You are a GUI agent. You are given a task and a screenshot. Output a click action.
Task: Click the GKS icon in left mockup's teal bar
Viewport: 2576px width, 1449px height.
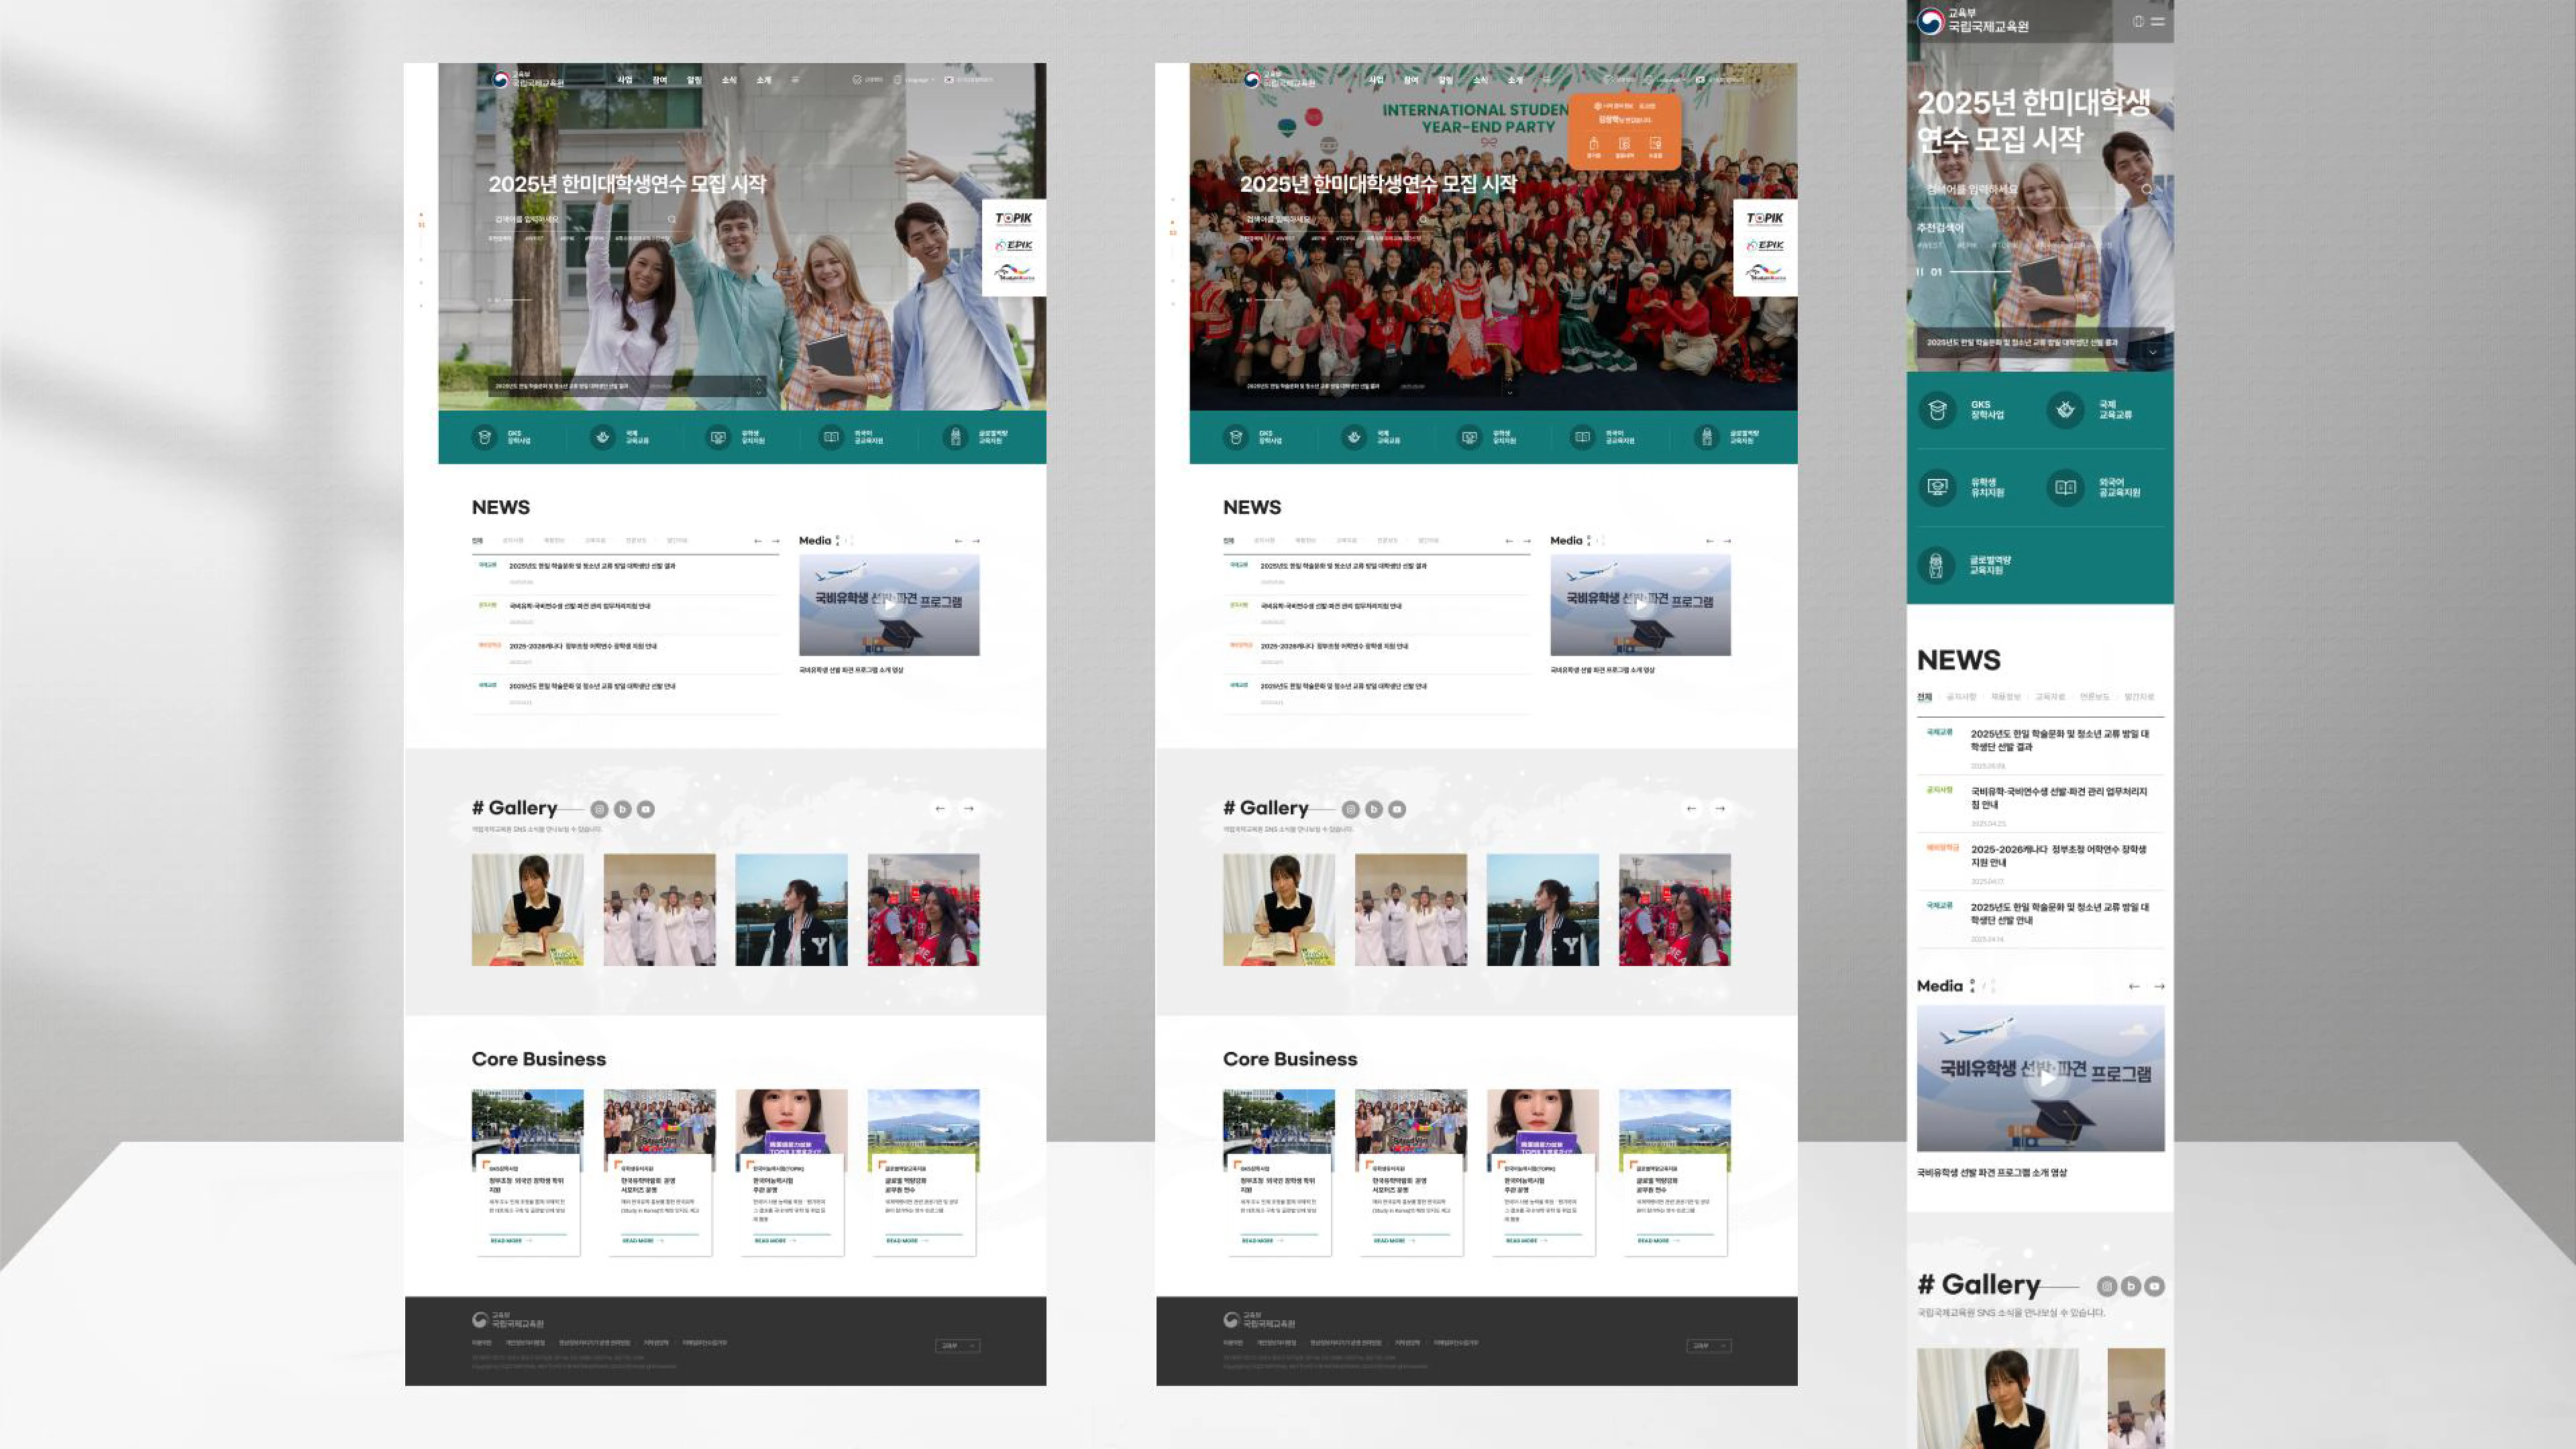coord(484,437)
